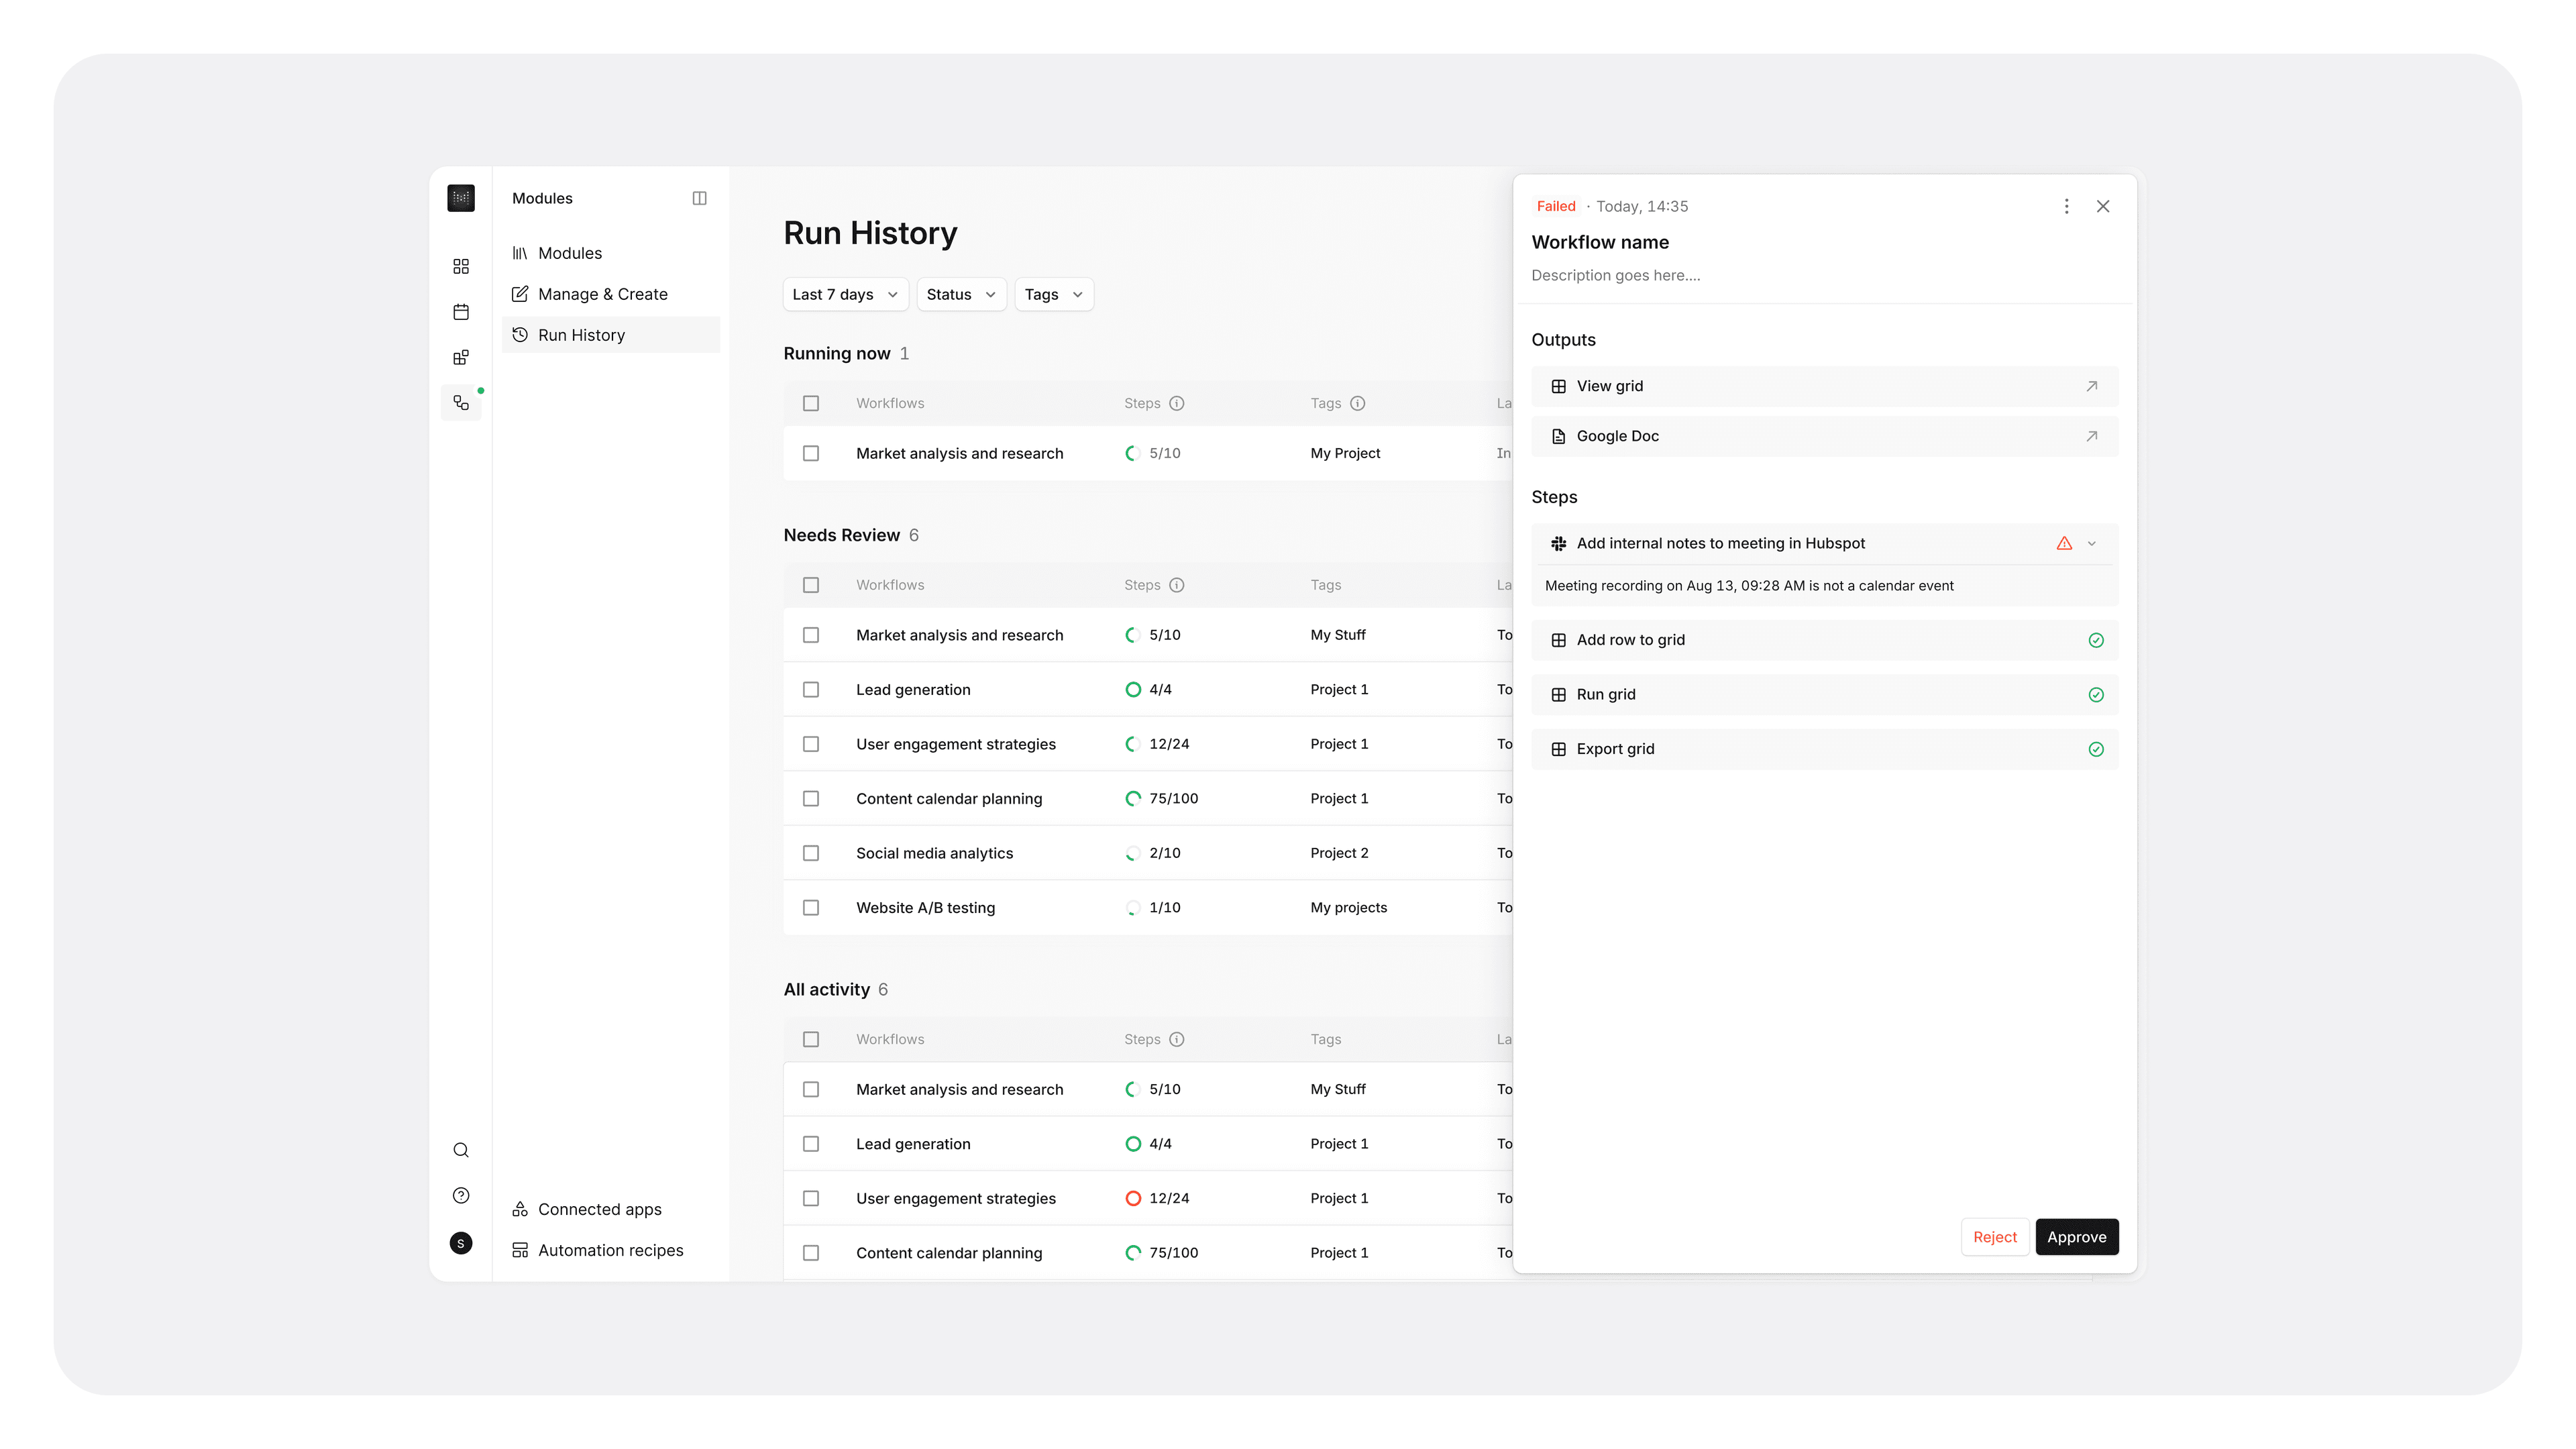This screenshot has height=1449, width=2576.
Task: Click the dashboard grid icon in left rail
Action: click(x=460, y=266)
